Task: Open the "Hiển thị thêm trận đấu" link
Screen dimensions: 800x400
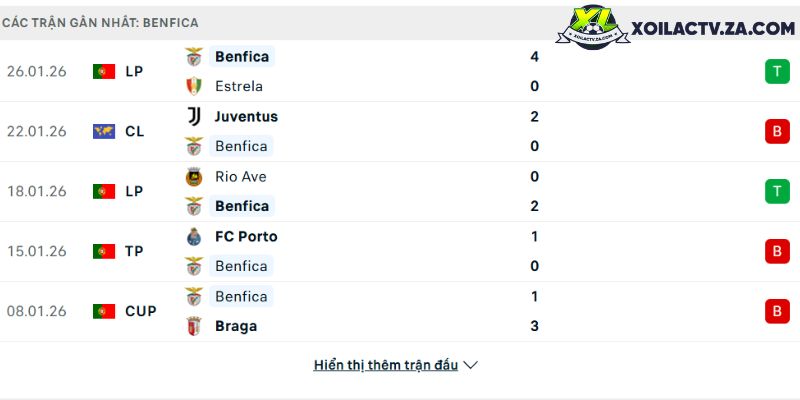Action: tap(385, 365)
